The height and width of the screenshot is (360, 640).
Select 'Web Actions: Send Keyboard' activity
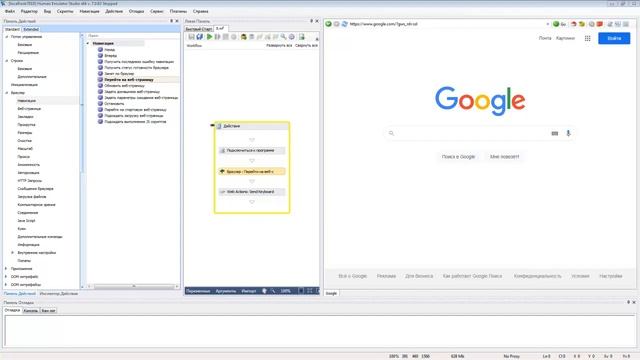[x=251, y=191]
